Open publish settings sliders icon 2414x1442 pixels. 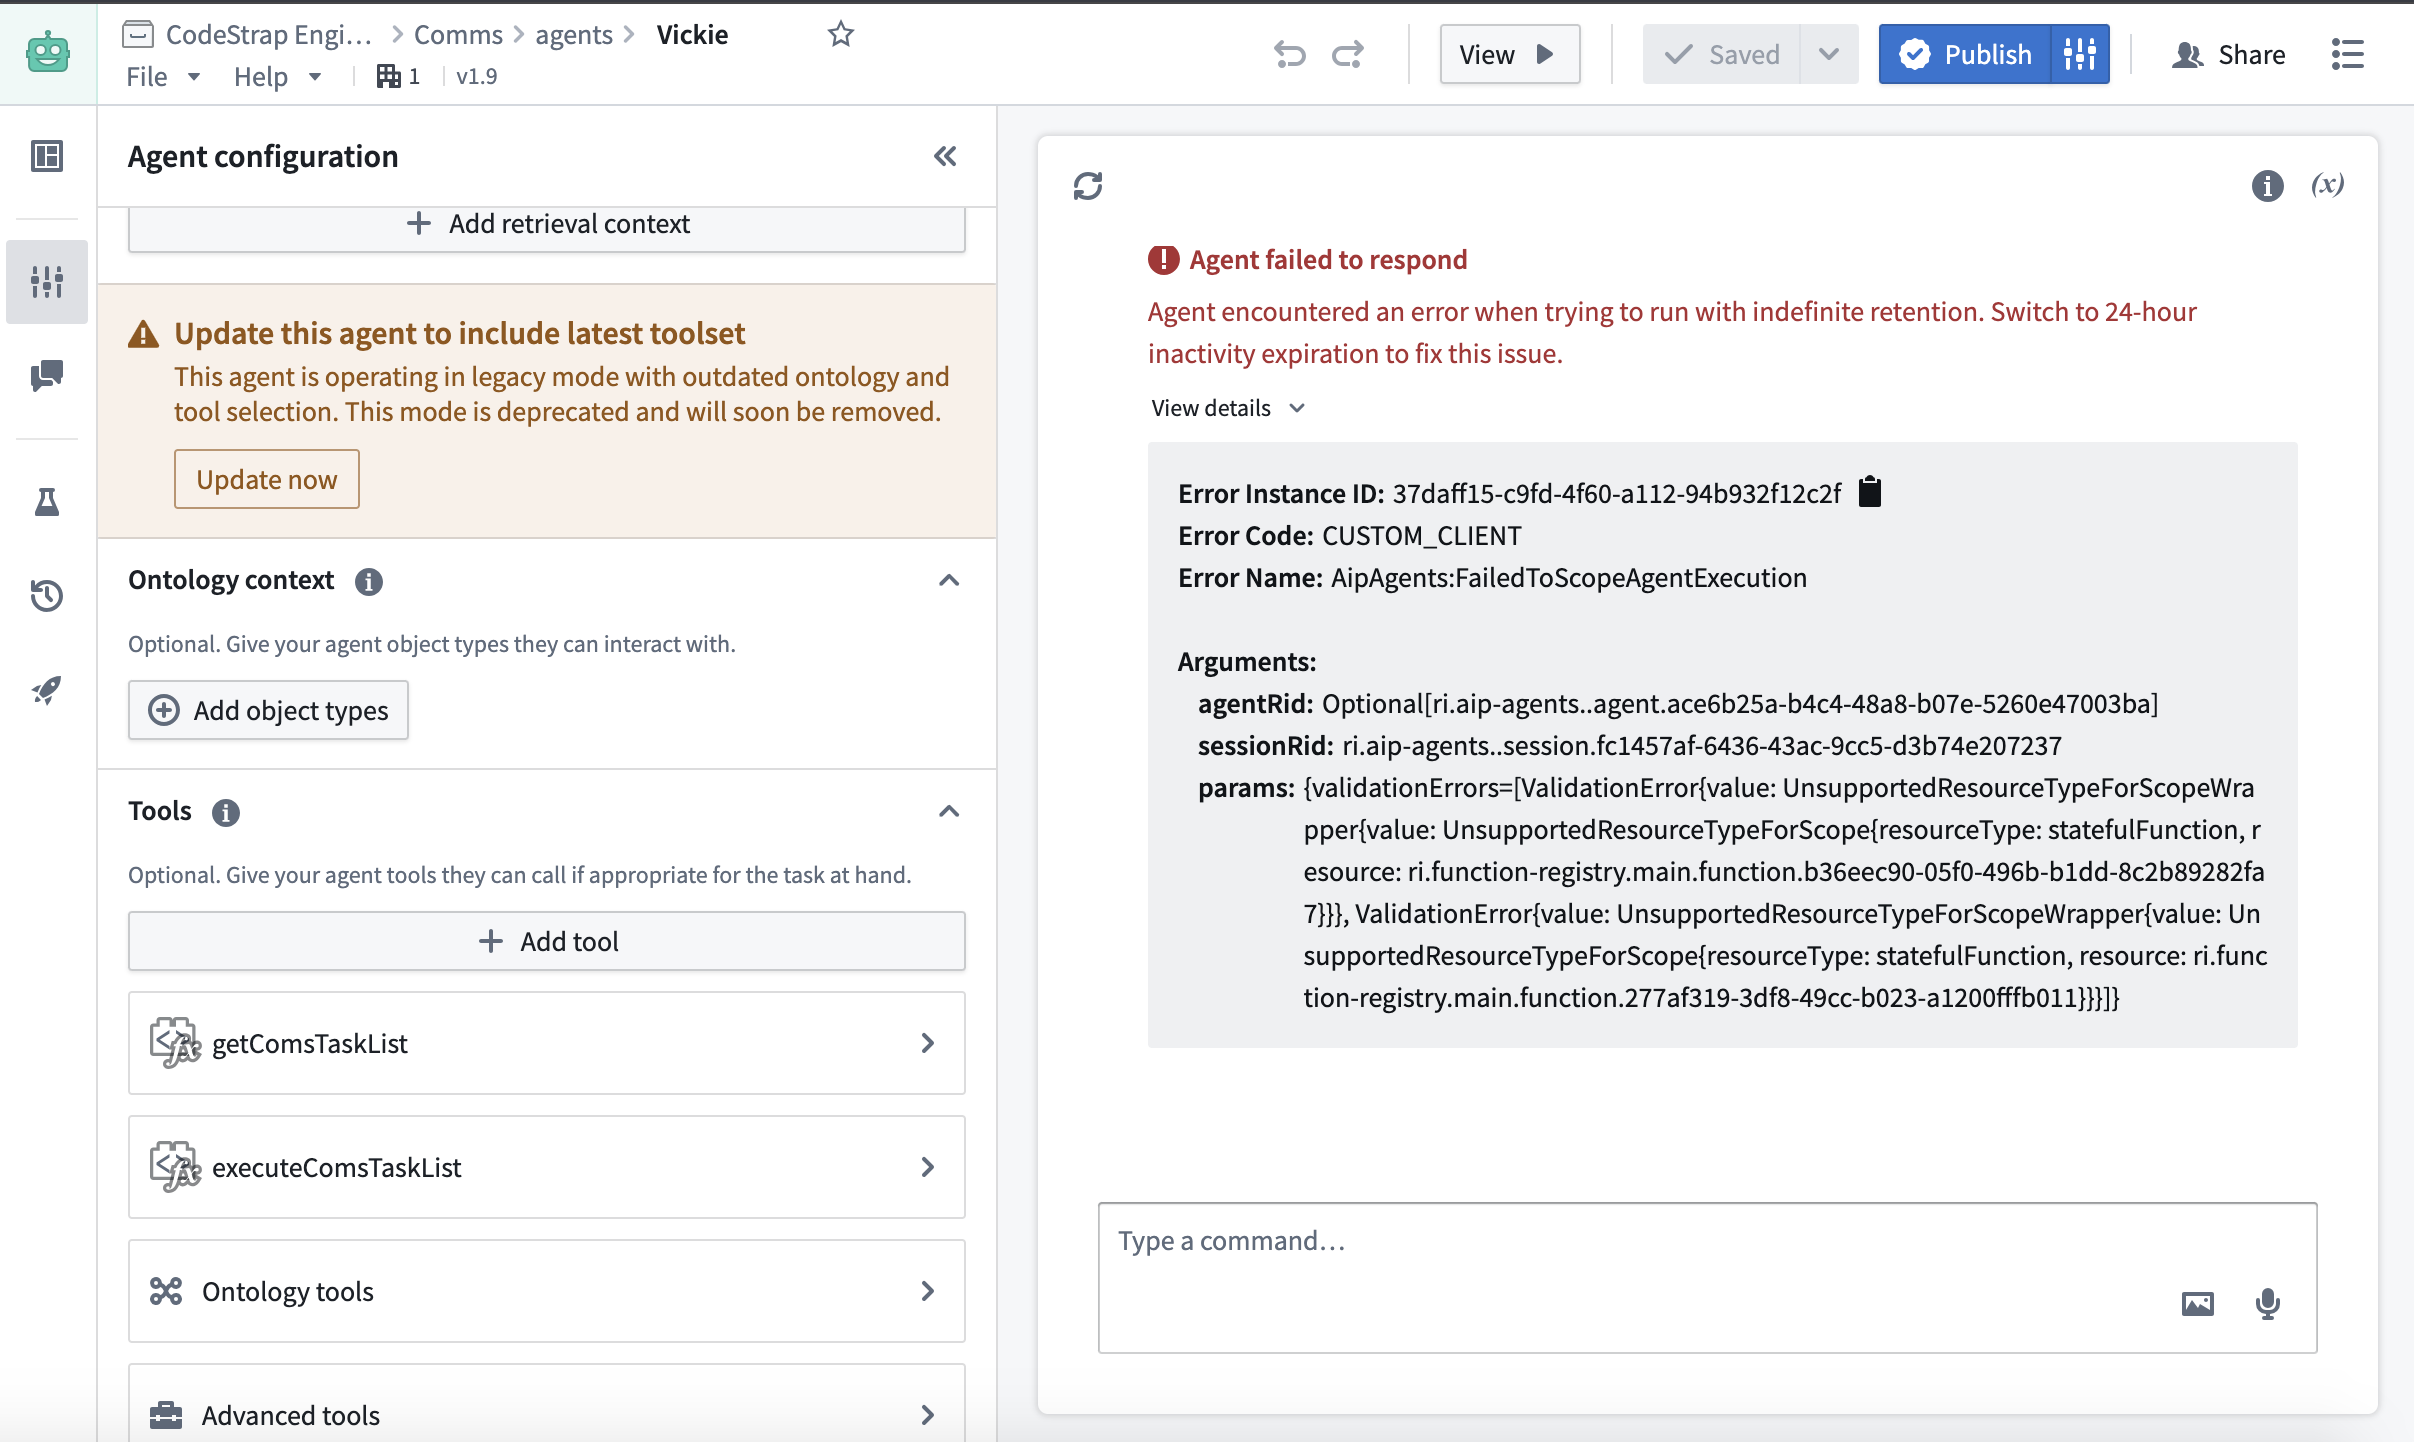tap(2080, 54)
